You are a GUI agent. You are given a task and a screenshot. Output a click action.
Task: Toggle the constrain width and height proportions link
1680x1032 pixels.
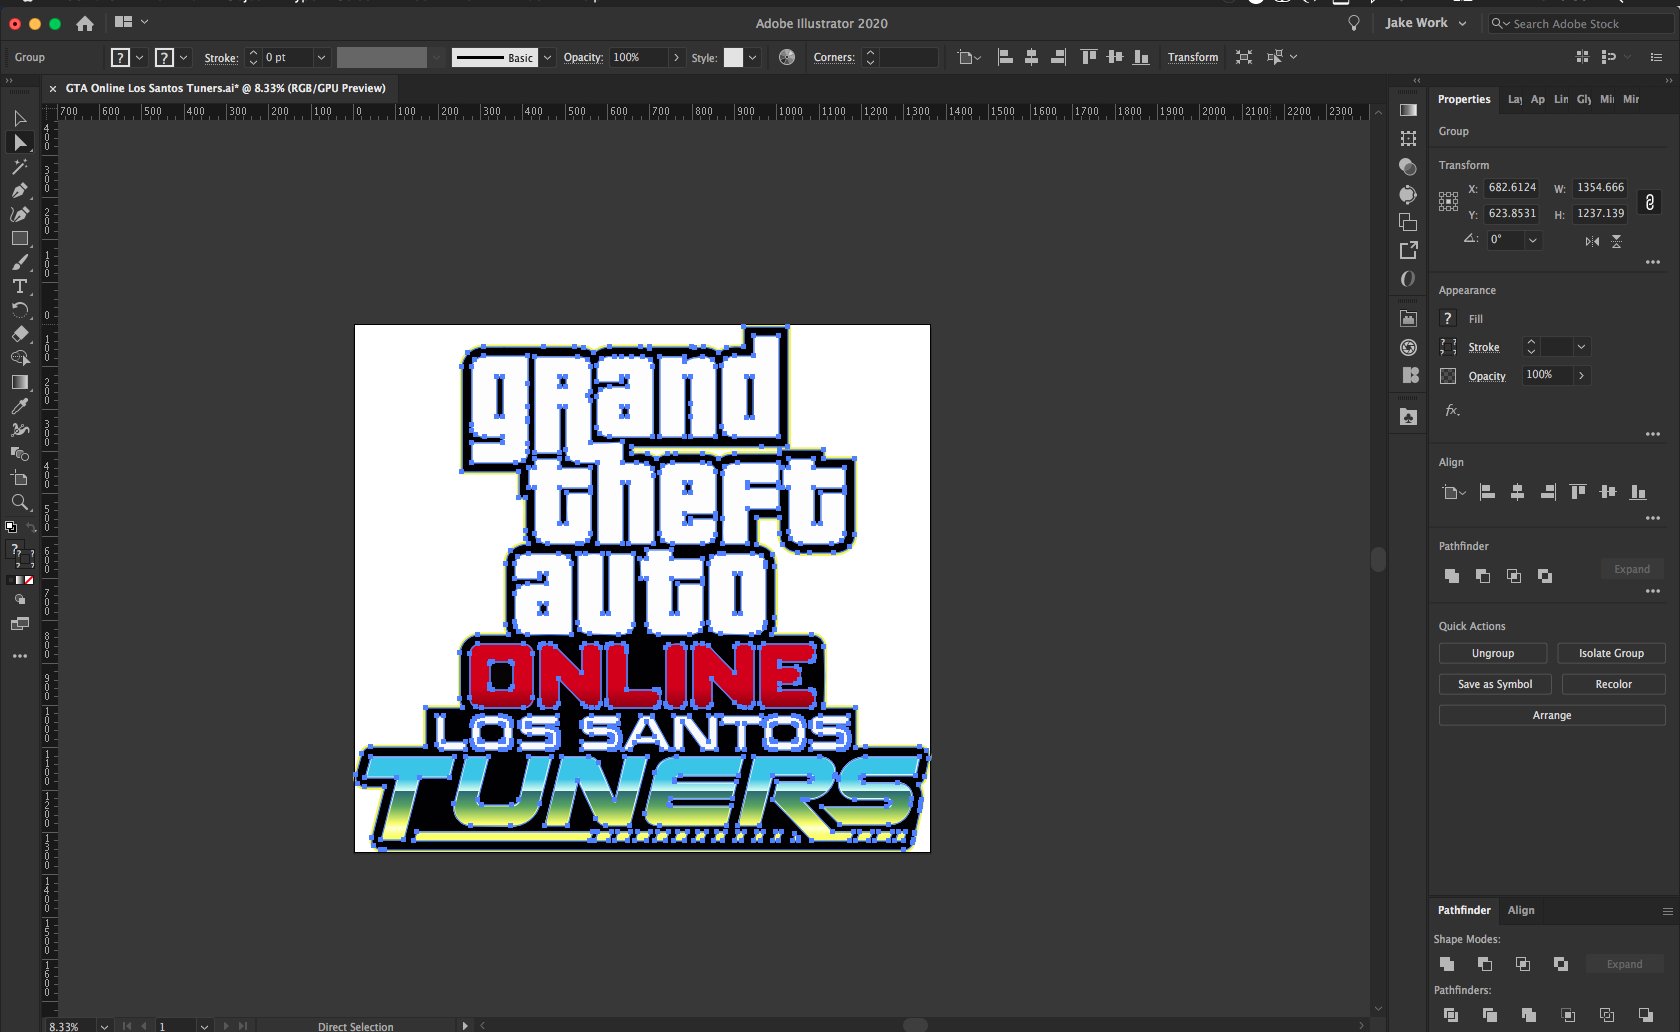coord(1650,201)
